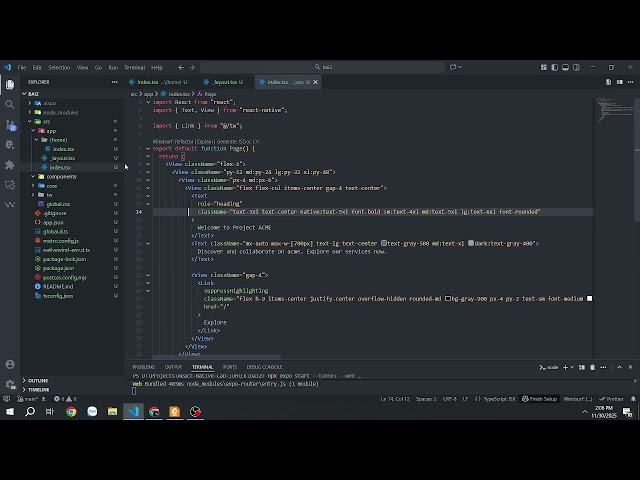The image size is (640, 480).
Task: Open the Windows Start menu
Action: (x=10, y=412)
